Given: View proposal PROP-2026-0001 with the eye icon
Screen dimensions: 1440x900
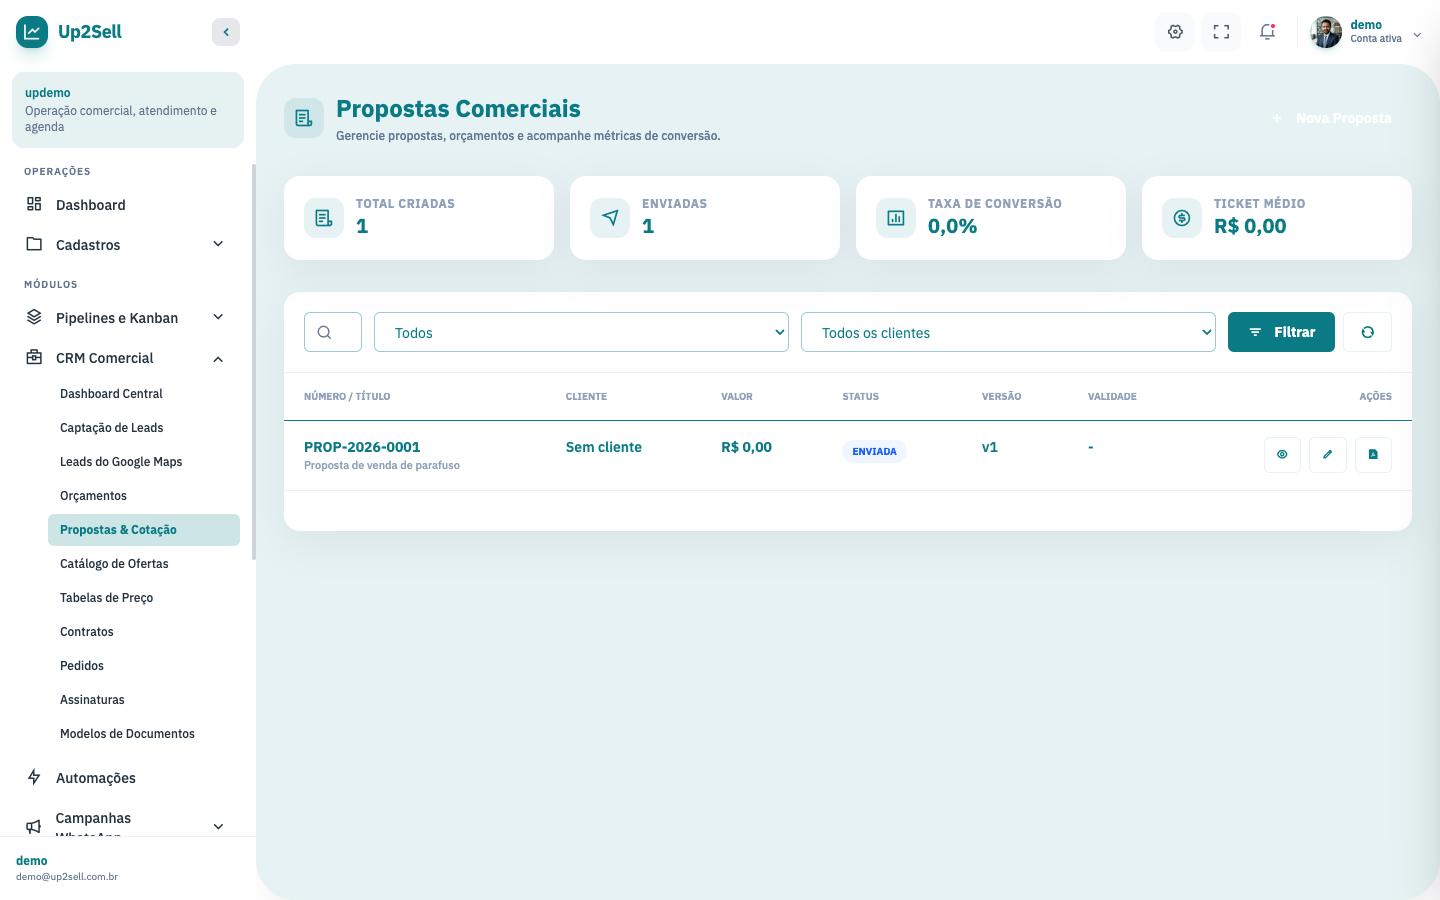Looking at the screenshot, I should pos(1282,454).
